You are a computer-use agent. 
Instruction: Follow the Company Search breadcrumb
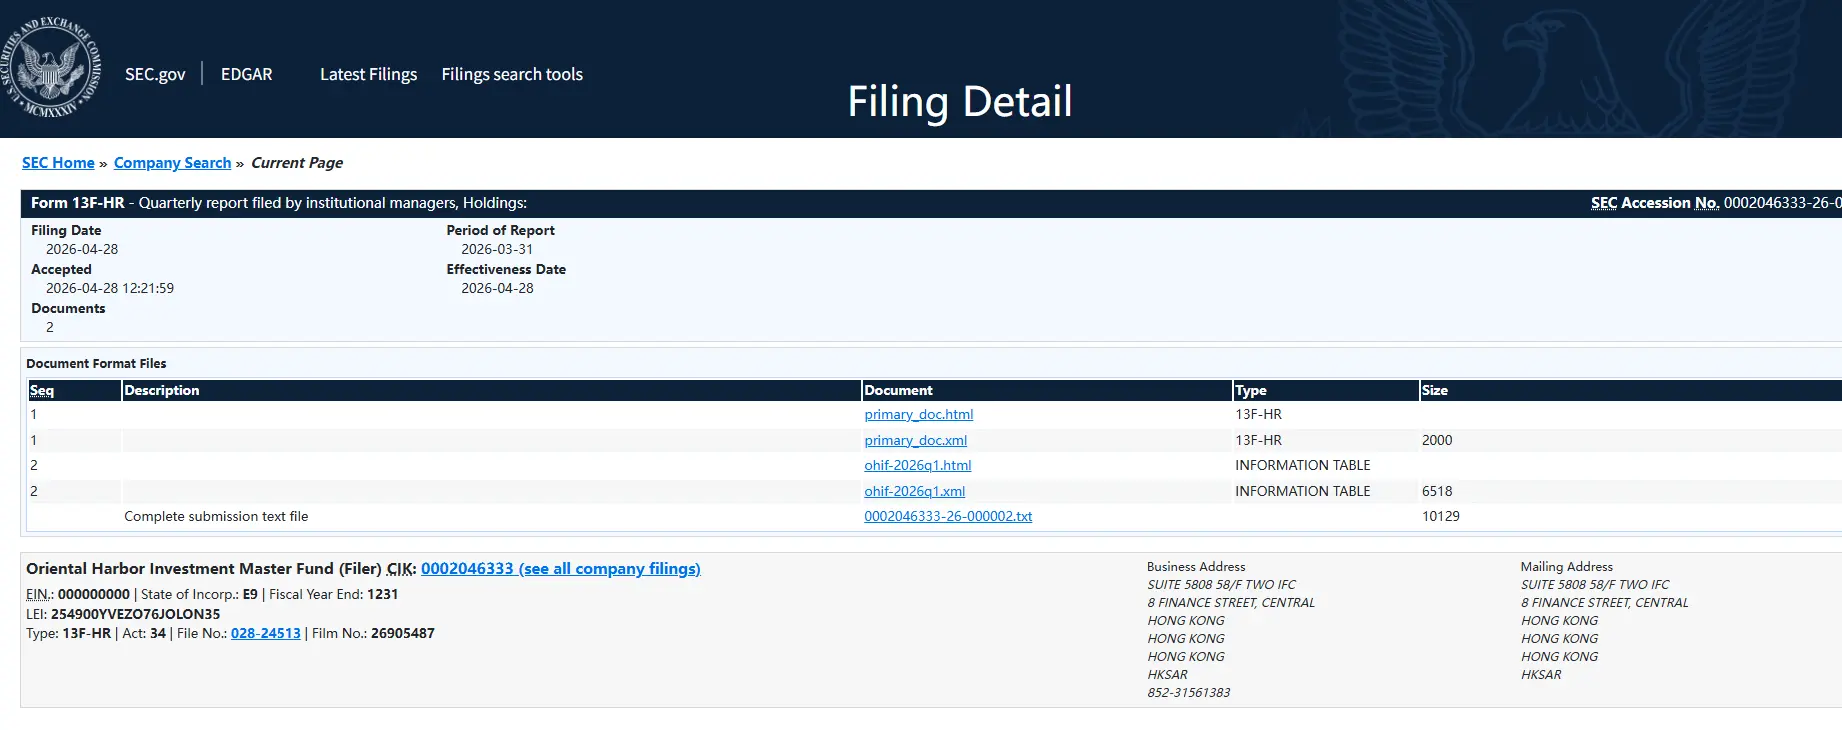tap(172, 163)
